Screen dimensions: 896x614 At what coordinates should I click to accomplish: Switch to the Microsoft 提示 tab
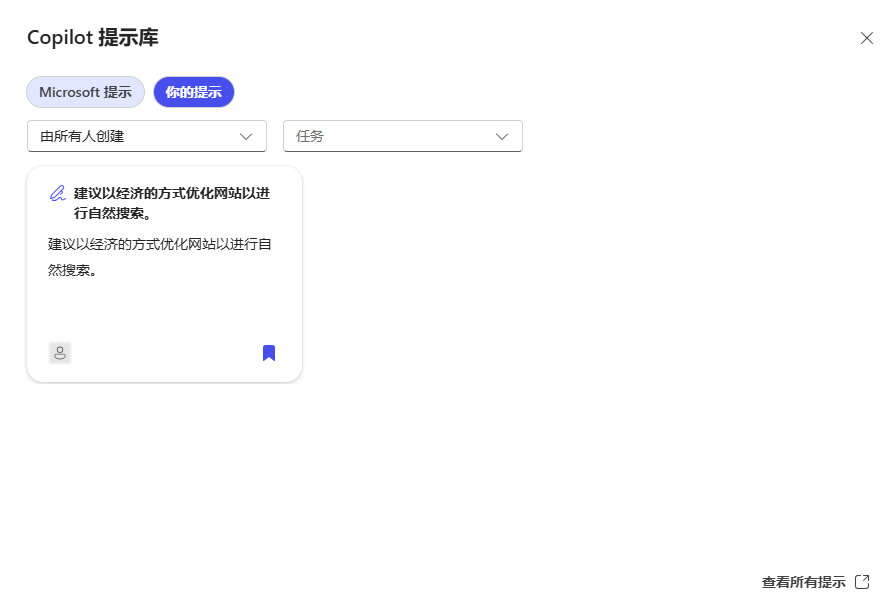pyautogui.click(x=85, y=92)
